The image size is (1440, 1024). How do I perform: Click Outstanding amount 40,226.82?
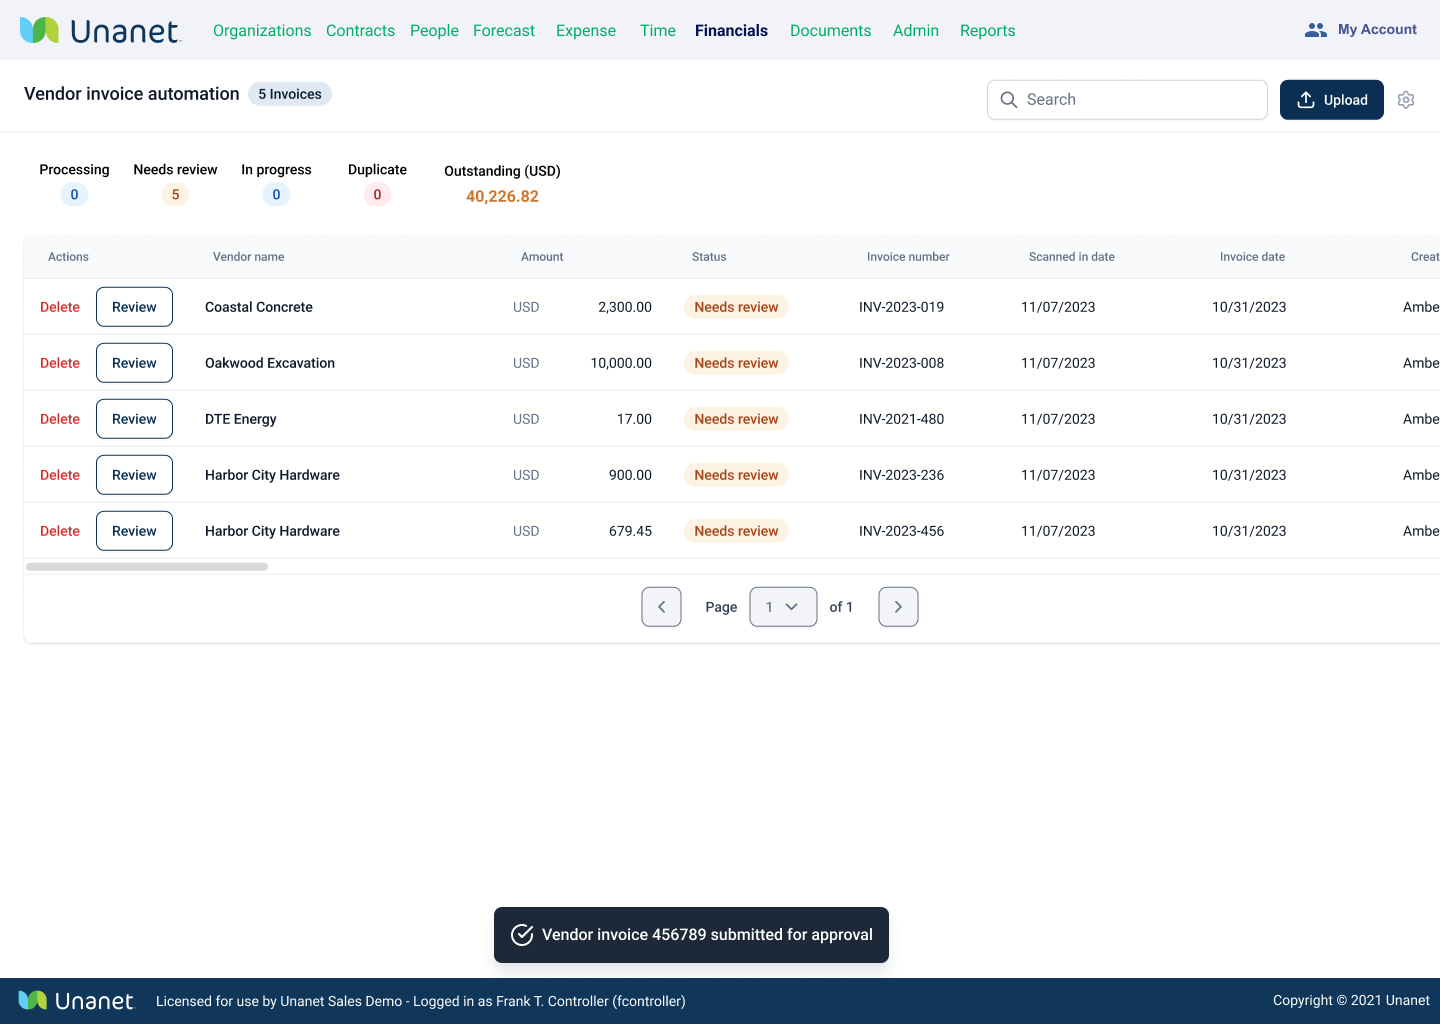502,197
